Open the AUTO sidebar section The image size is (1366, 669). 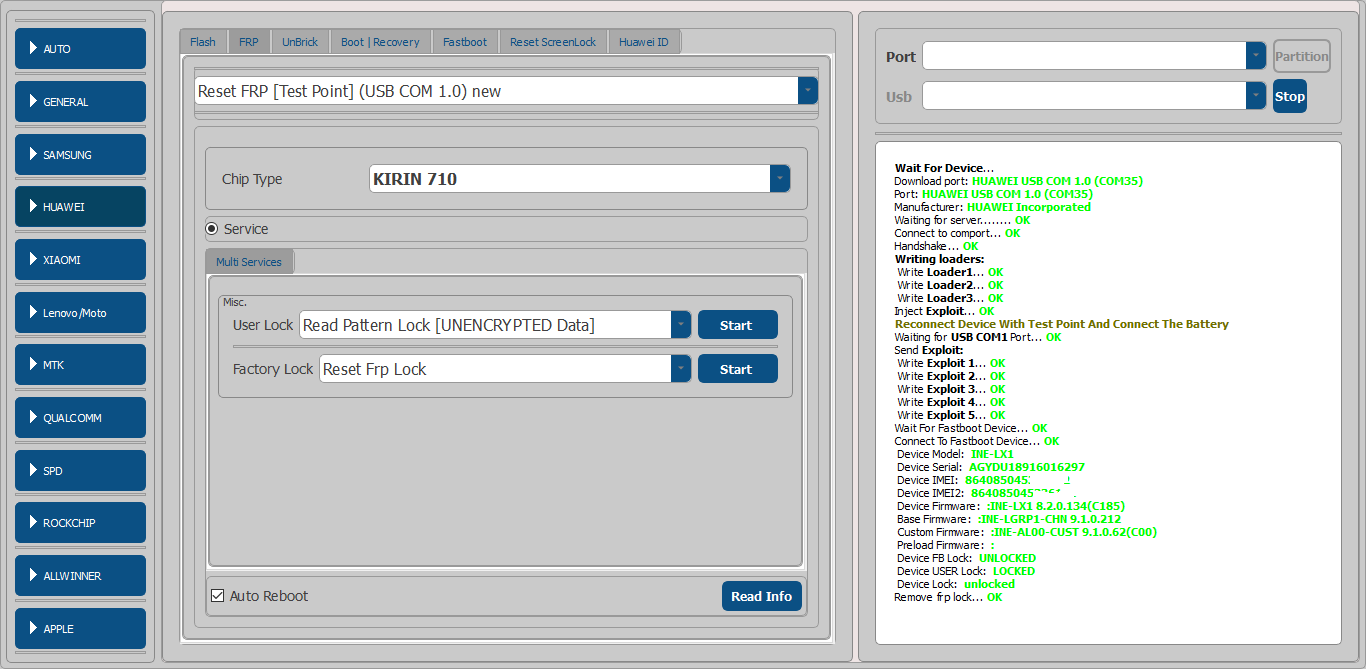[x=80, y=49]
